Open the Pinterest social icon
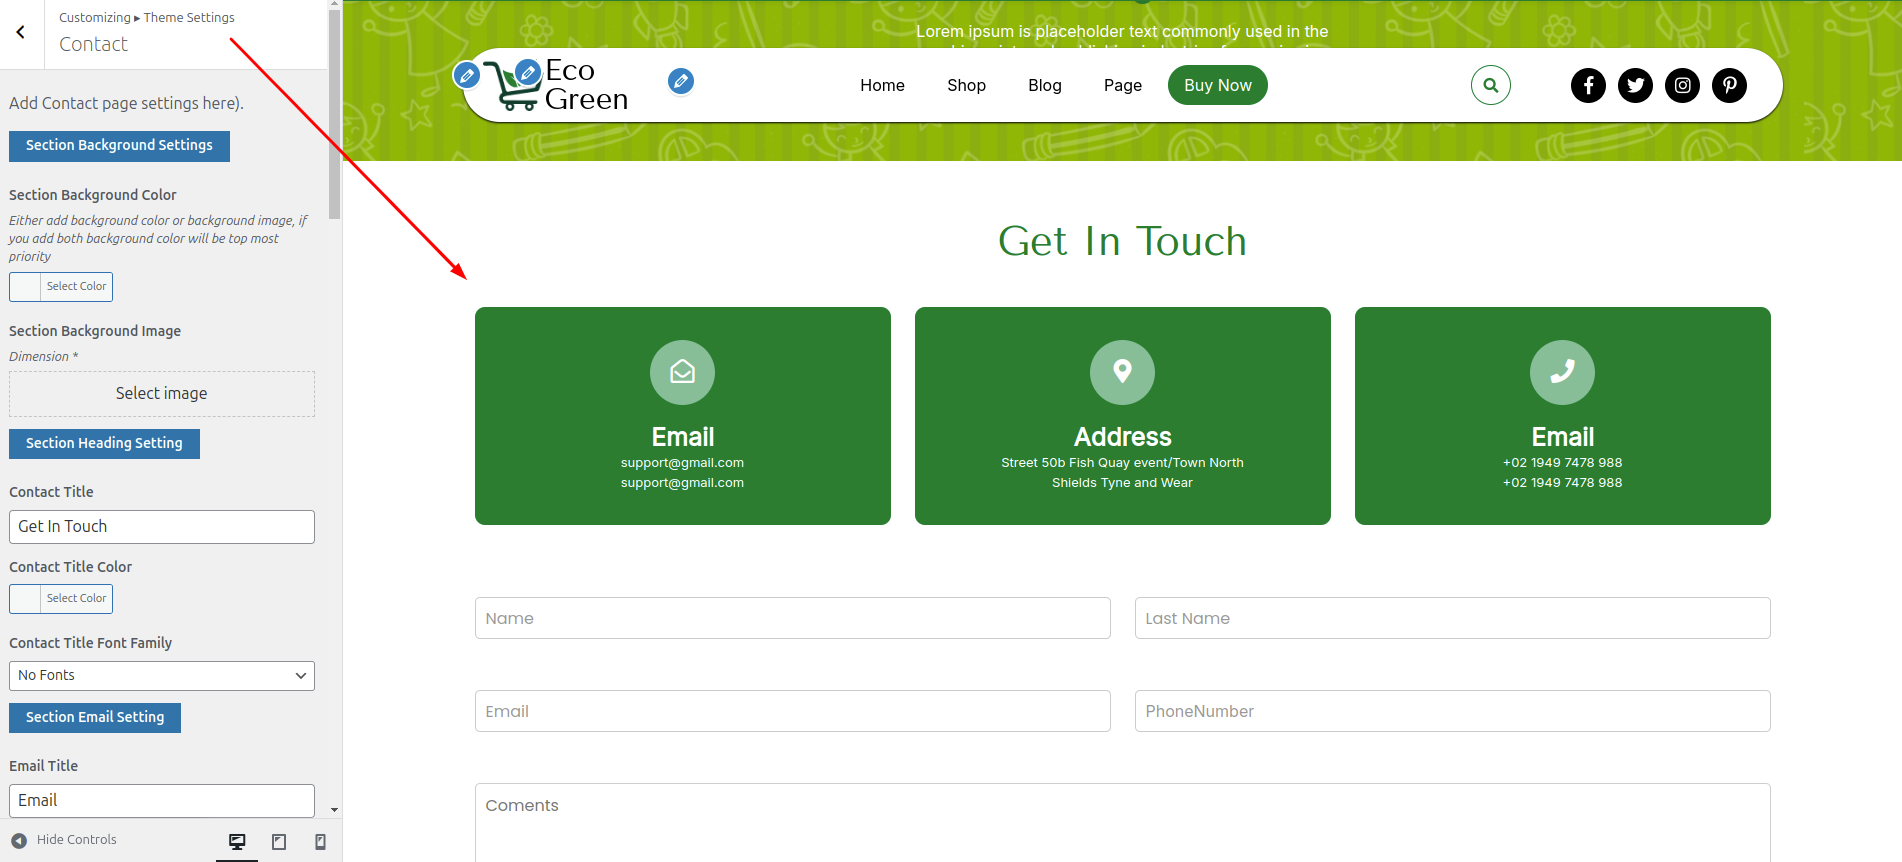1902x862 pixels. coord(1729,85)
